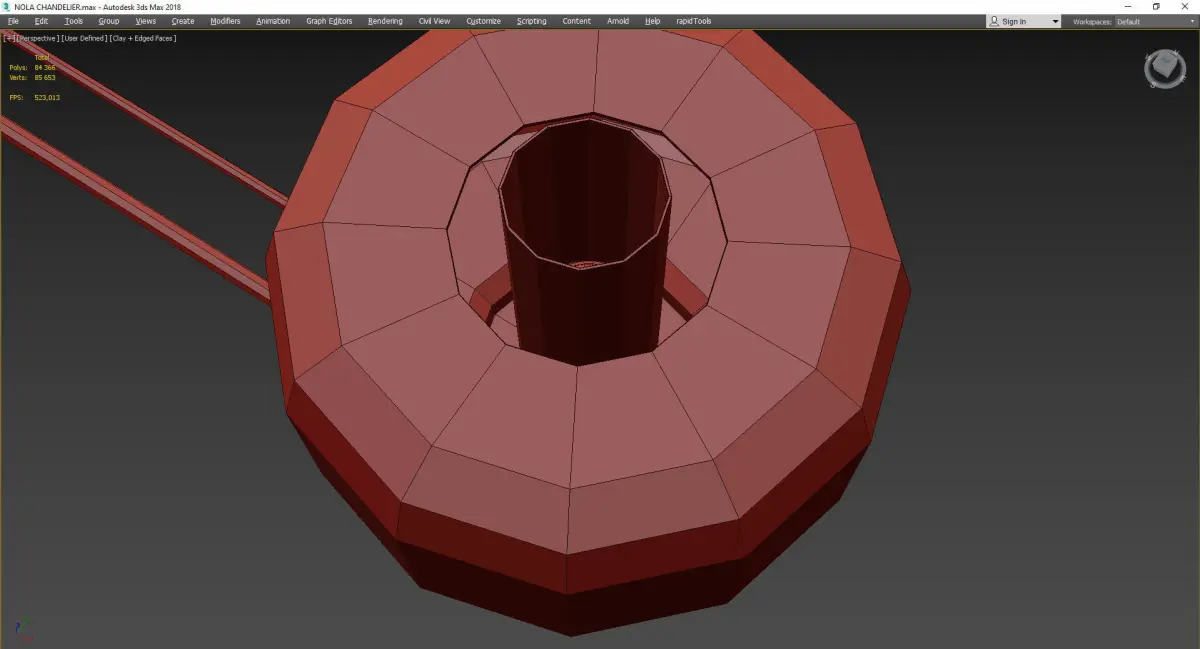Minimize the 3ds Max window
This screenshot has width=1200, height=649.
coord(1129,6)
